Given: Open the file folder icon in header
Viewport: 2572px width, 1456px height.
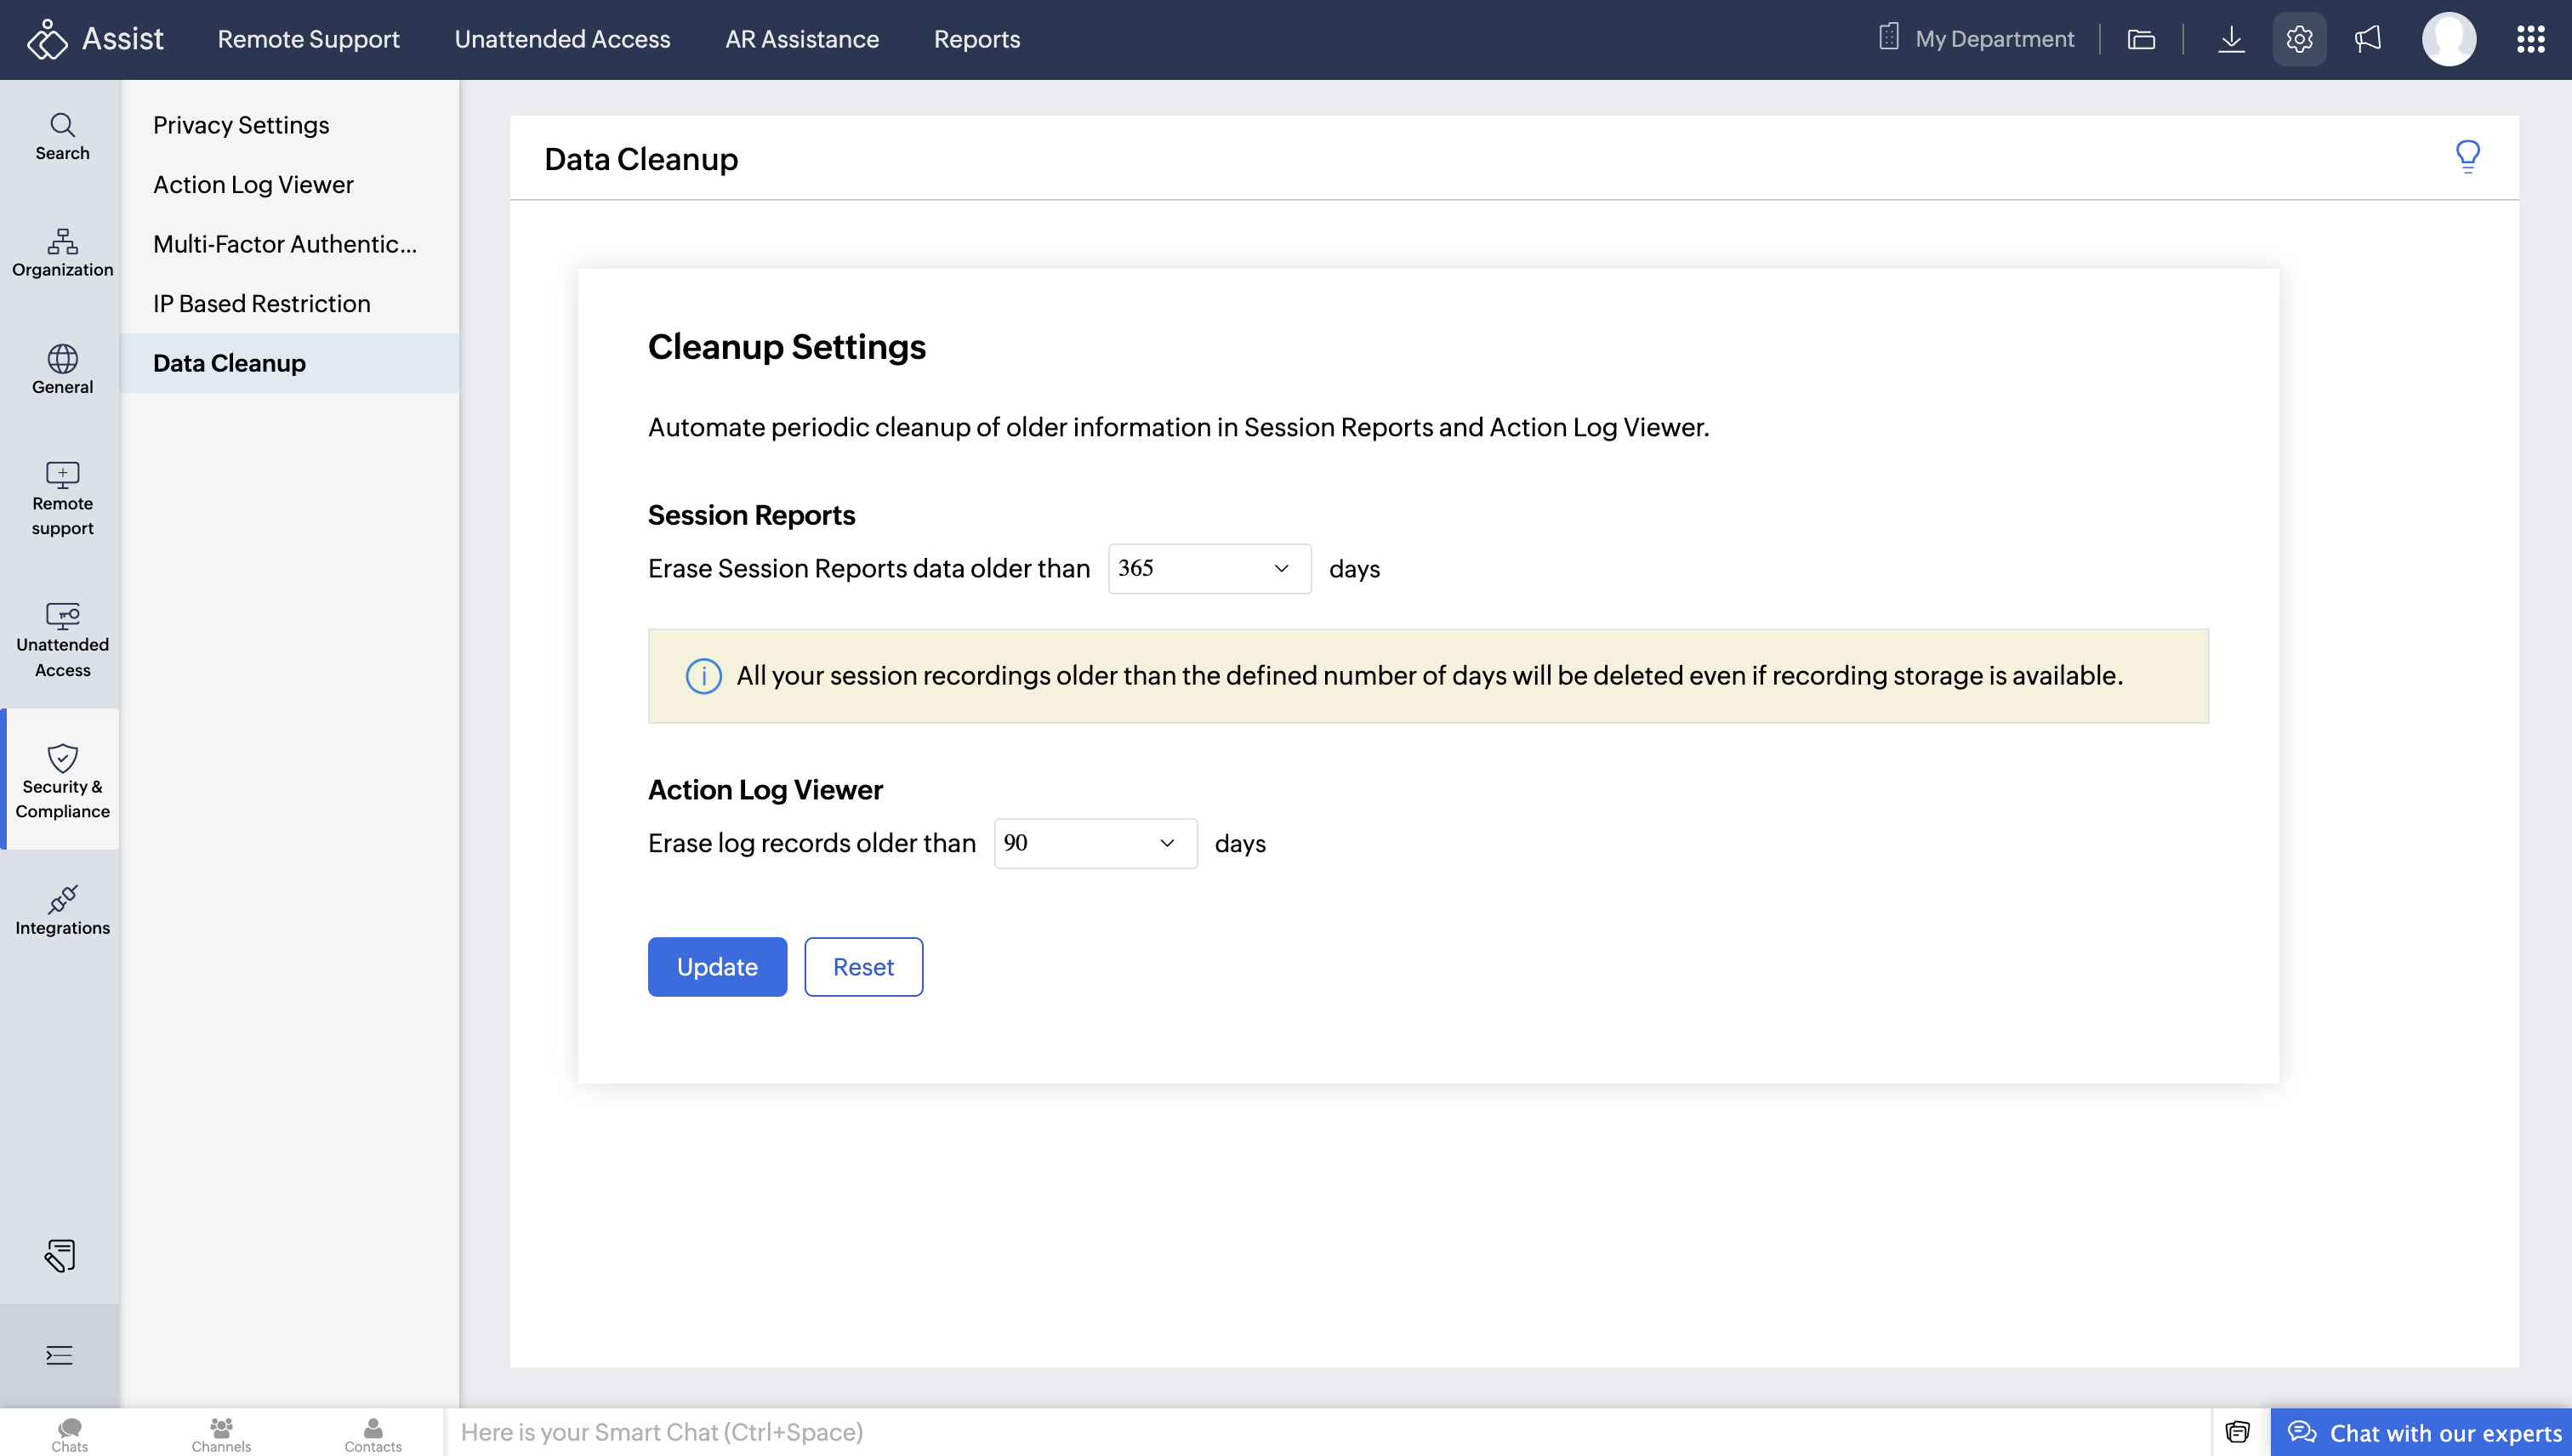Looking at the screenshot, I should [x=2141, y=39].
